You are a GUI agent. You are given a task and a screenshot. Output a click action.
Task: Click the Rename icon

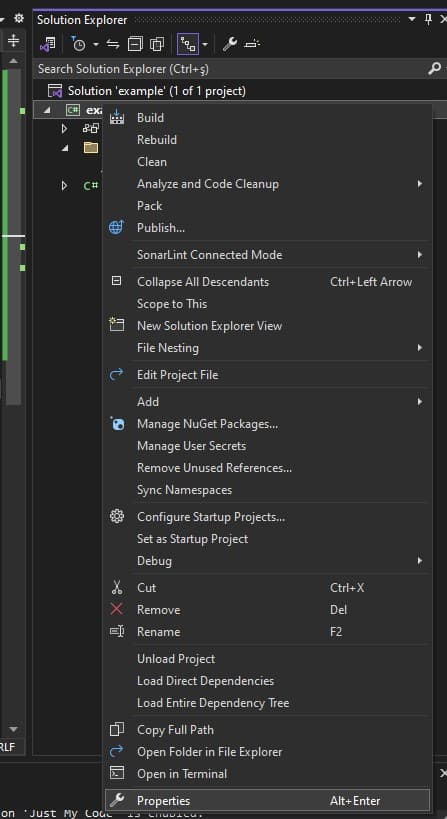pyautogui.click(x=117, y=631)
